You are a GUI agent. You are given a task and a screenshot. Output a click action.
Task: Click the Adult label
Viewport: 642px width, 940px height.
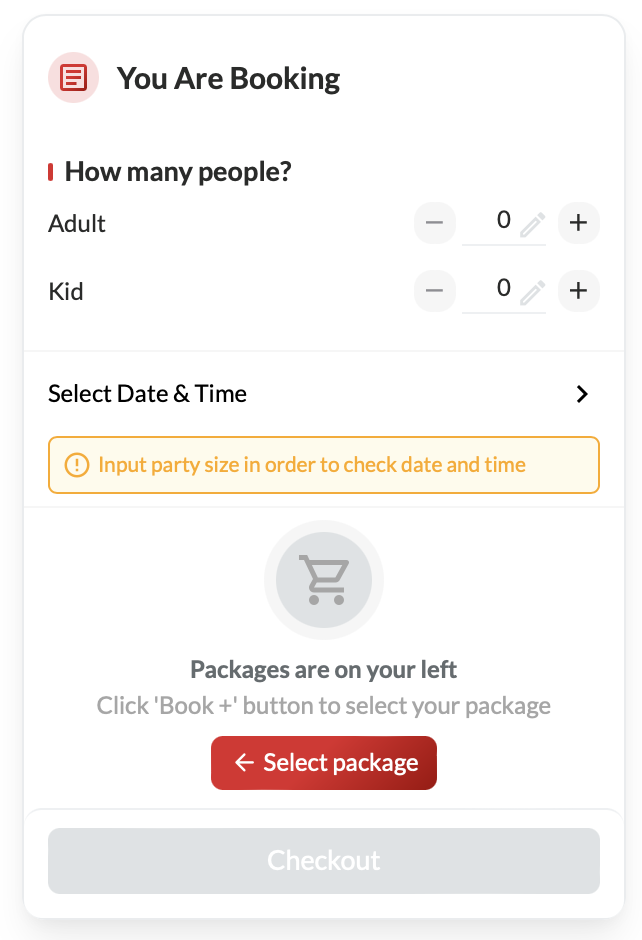click(x=77, y=223)
